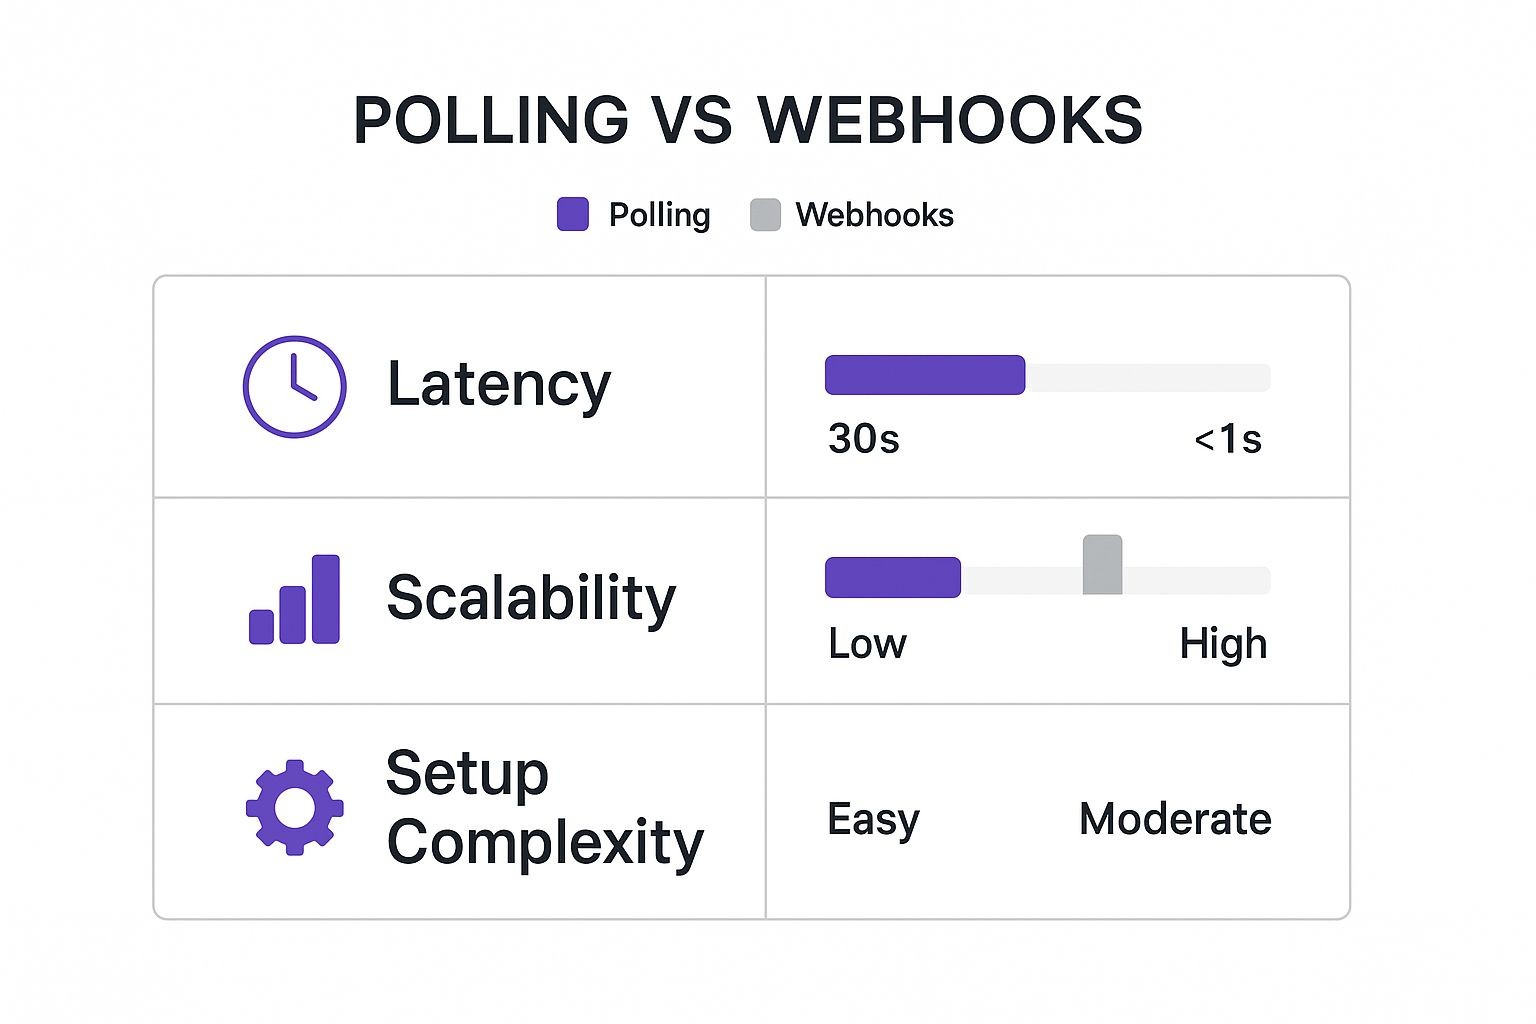
Task: Click the Scalability bar chart icon
Action: point(294,599)
